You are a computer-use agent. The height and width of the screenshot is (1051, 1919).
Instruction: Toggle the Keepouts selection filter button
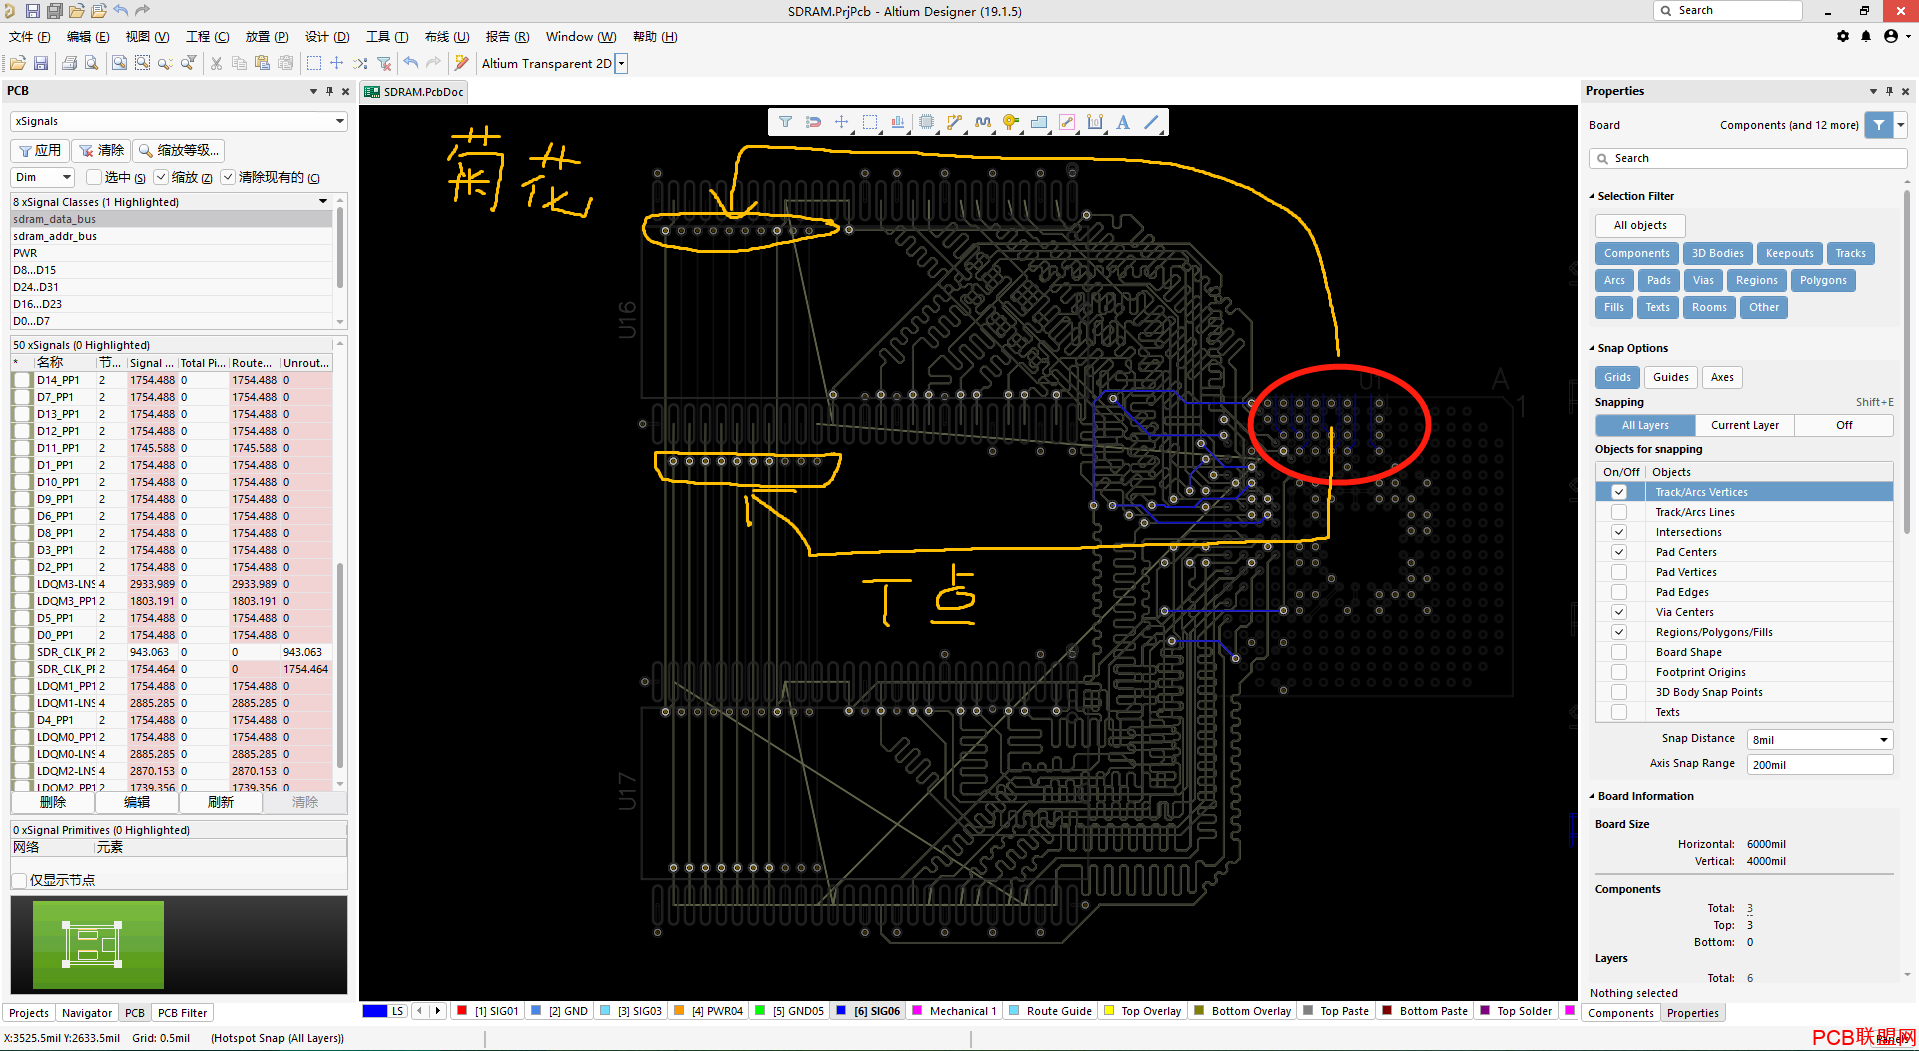1789,253
